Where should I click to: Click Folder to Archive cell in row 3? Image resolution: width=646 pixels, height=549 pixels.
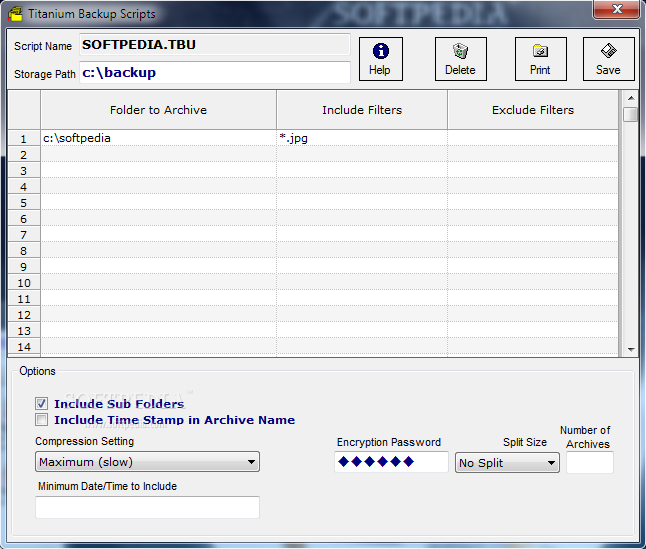coord(158,170)
